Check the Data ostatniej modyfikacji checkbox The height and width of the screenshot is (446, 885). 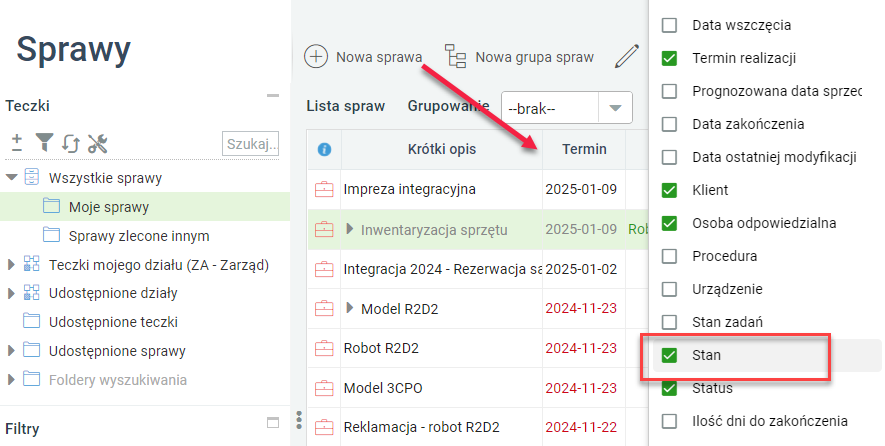click(x=669, y=157)
